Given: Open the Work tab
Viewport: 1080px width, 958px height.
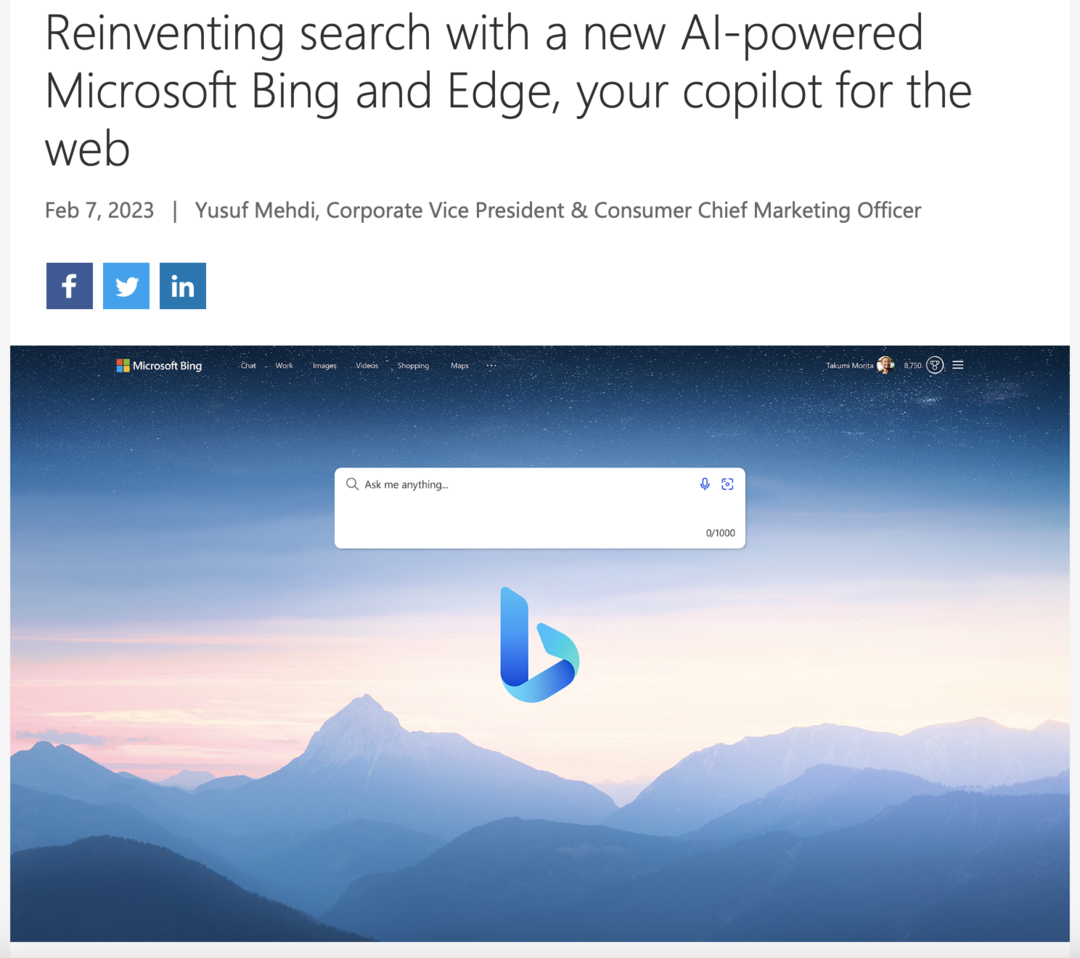Looking at the screenshot, I should click(284, 366).
